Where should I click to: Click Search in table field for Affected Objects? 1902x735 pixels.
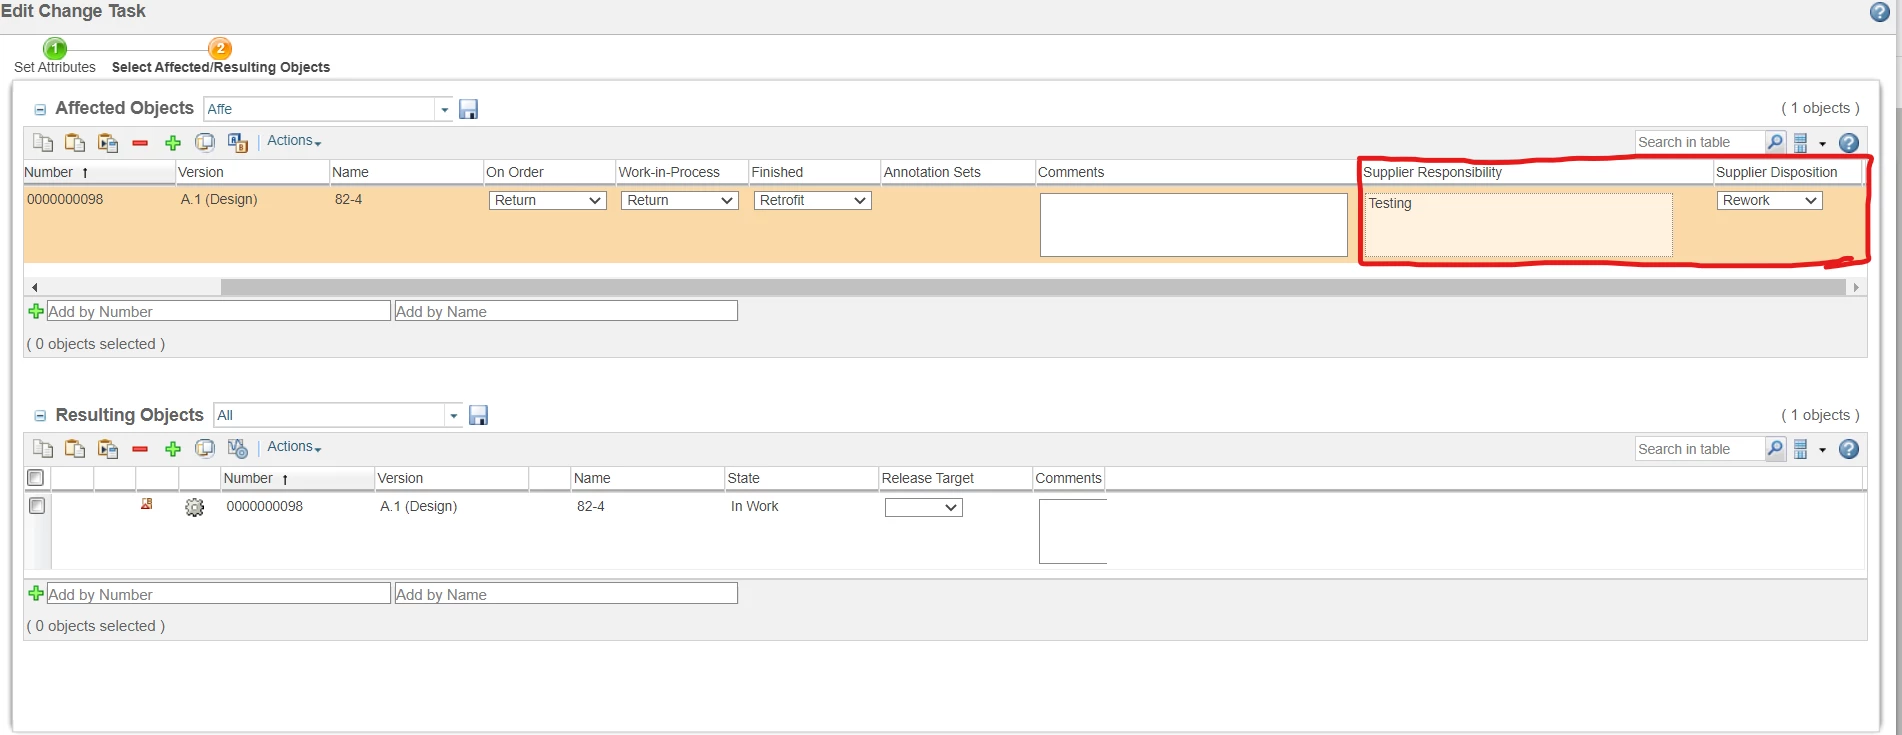click(1699, 142)
